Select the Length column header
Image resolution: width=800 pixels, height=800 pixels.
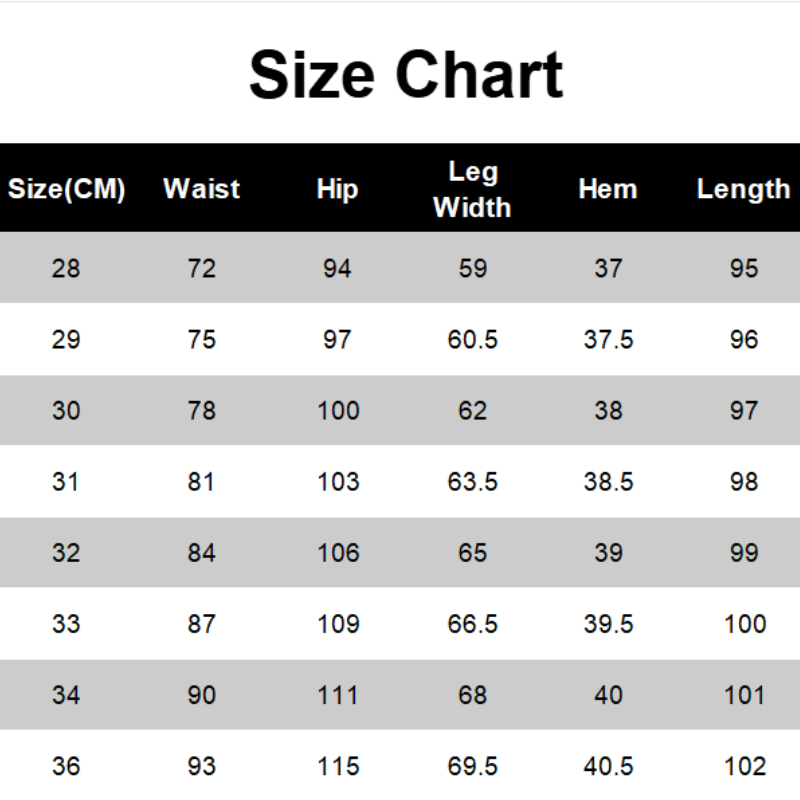(x=743, y=189)
